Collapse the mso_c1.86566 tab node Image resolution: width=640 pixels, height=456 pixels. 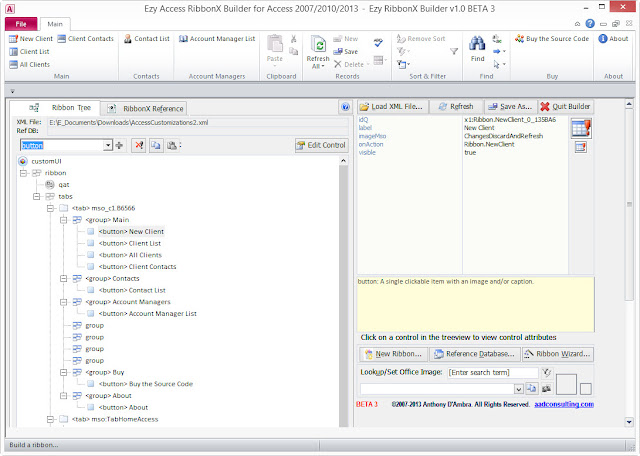click(x=50, y=208)
